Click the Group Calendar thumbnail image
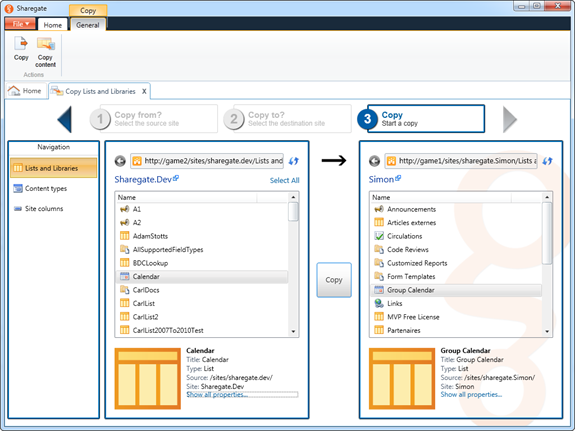Image resolution: width=575 pixels, height=431 pixels. point(402,379)
